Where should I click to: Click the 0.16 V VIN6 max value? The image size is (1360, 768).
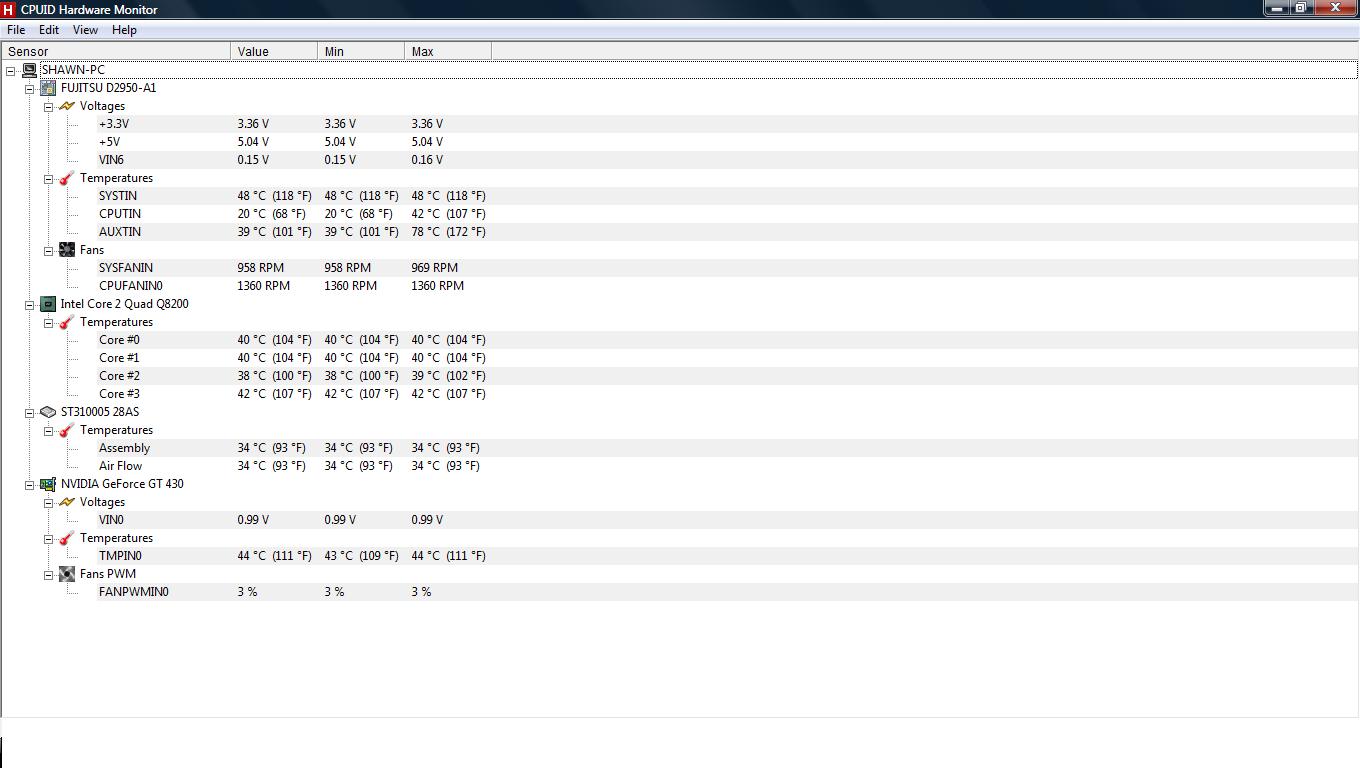click(x=427, y=160)
